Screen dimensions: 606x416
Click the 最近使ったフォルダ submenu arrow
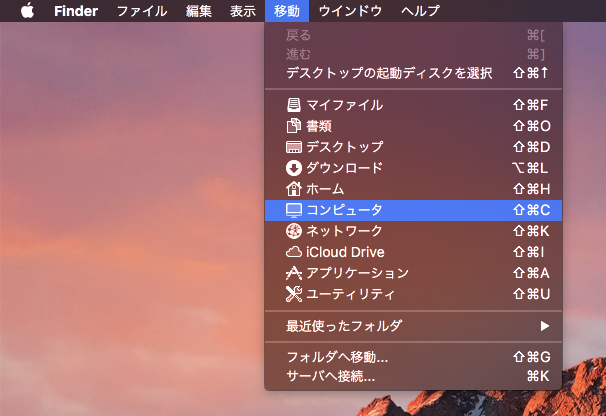[x=545, y=326]
